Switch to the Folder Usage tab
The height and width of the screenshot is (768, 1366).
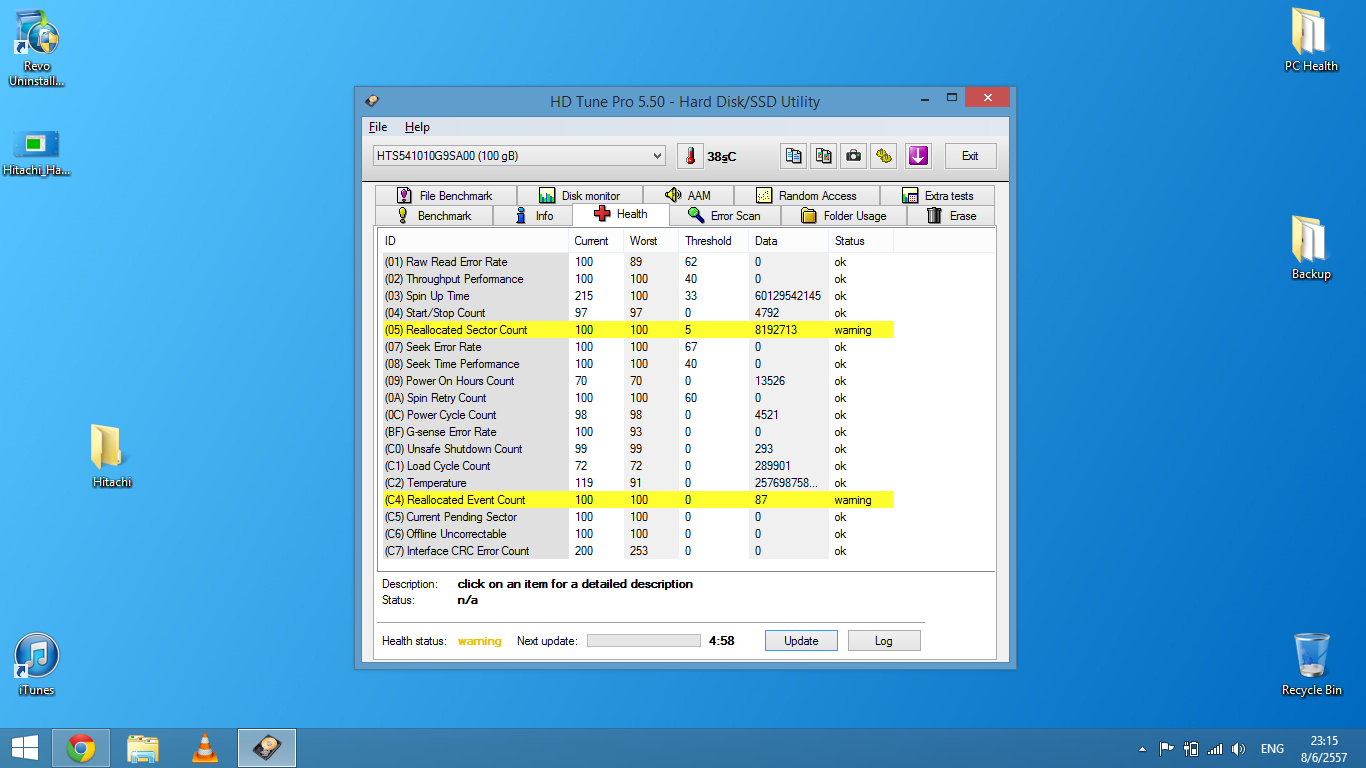(x=843, y=216)
